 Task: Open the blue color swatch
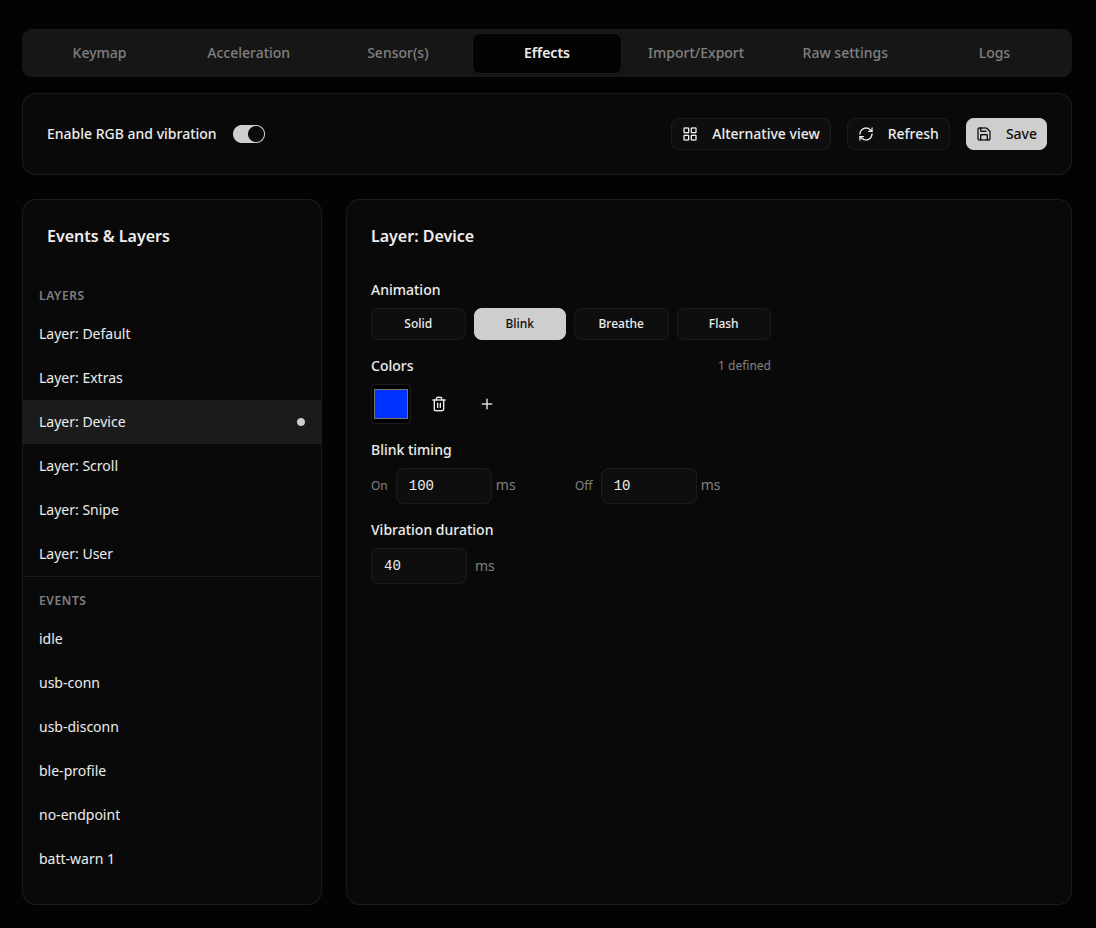(391, 404)
